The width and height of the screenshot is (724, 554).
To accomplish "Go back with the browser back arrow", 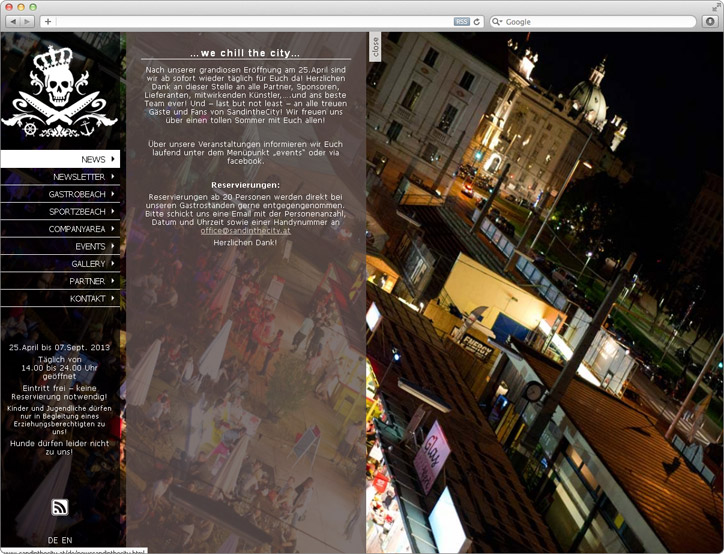I will 13,22.
